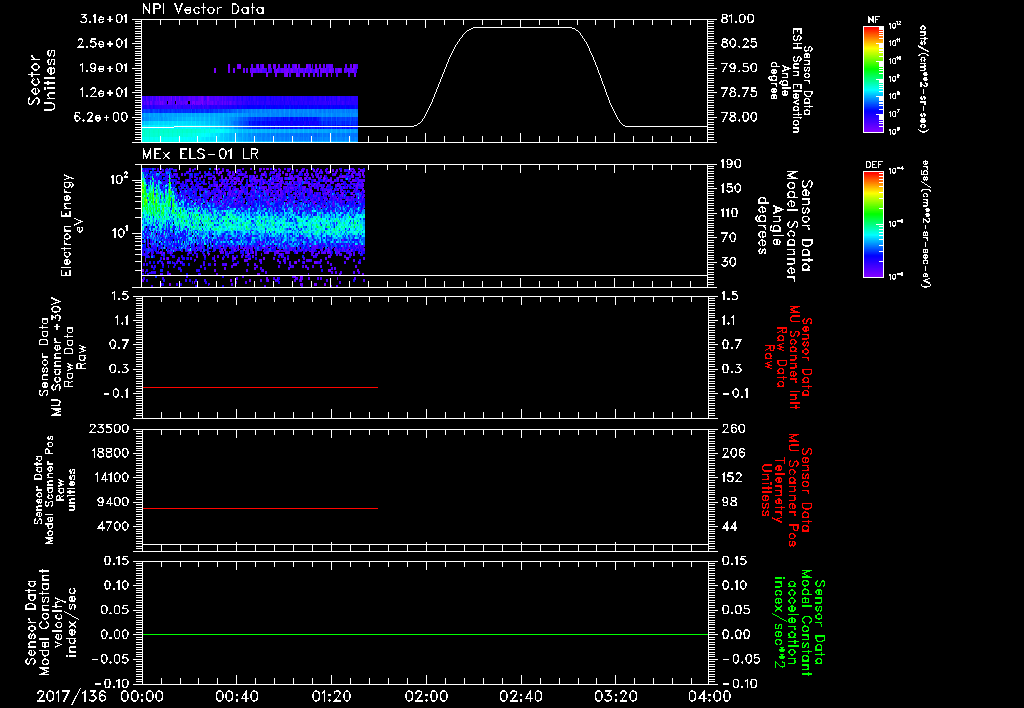Click the "150" scanner angle tick
The width and height of the screenshot is (1024, 708).
click(x=731, y=188)
